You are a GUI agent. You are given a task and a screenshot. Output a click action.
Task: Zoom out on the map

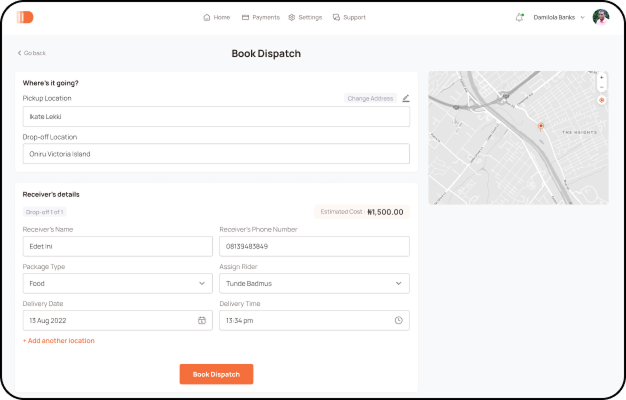click(x=601, y=87)
